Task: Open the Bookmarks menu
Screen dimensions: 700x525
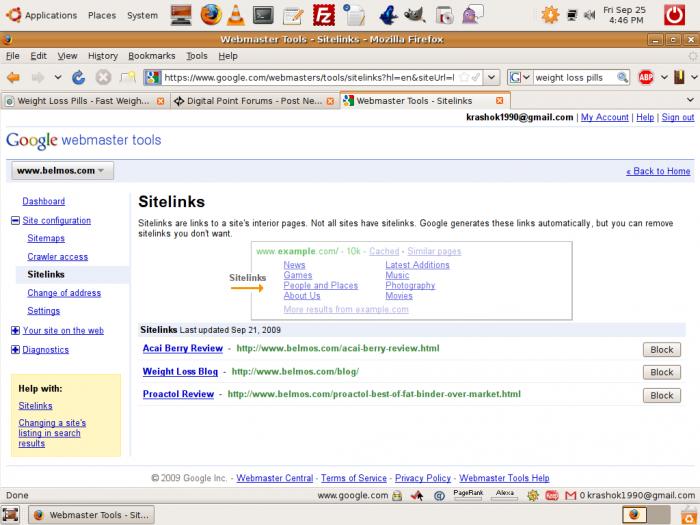Action: (x=151, y=56)
